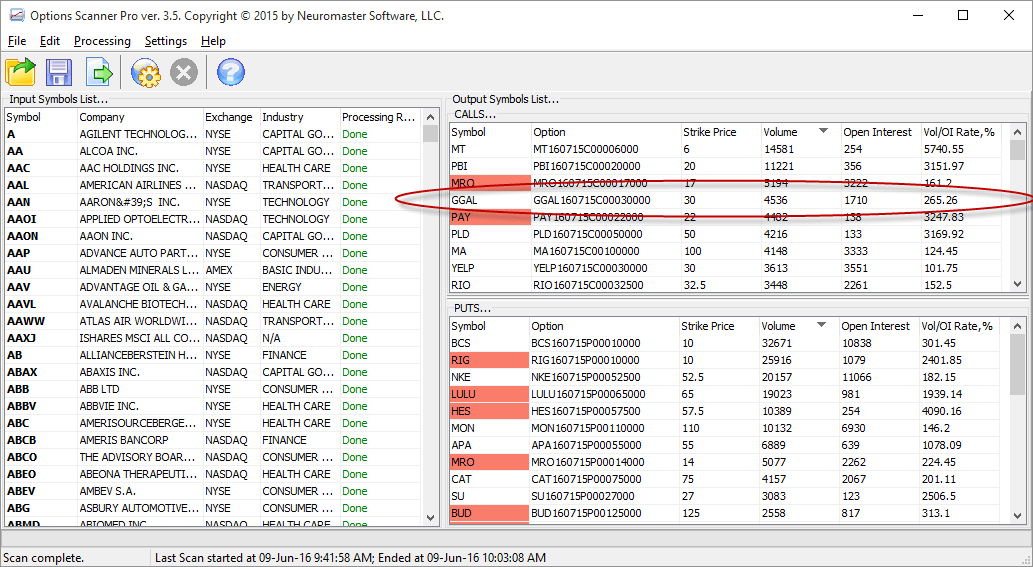Click the export document arrow icon
The image size is (1033, 567).
[x=99, y=72]
